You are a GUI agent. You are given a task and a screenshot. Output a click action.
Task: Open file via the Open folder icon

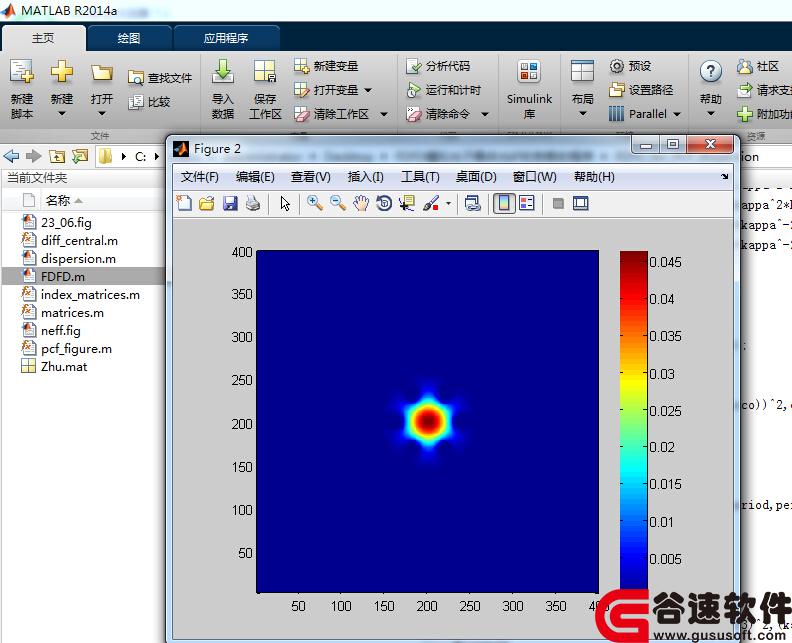[x=102, y=73]
